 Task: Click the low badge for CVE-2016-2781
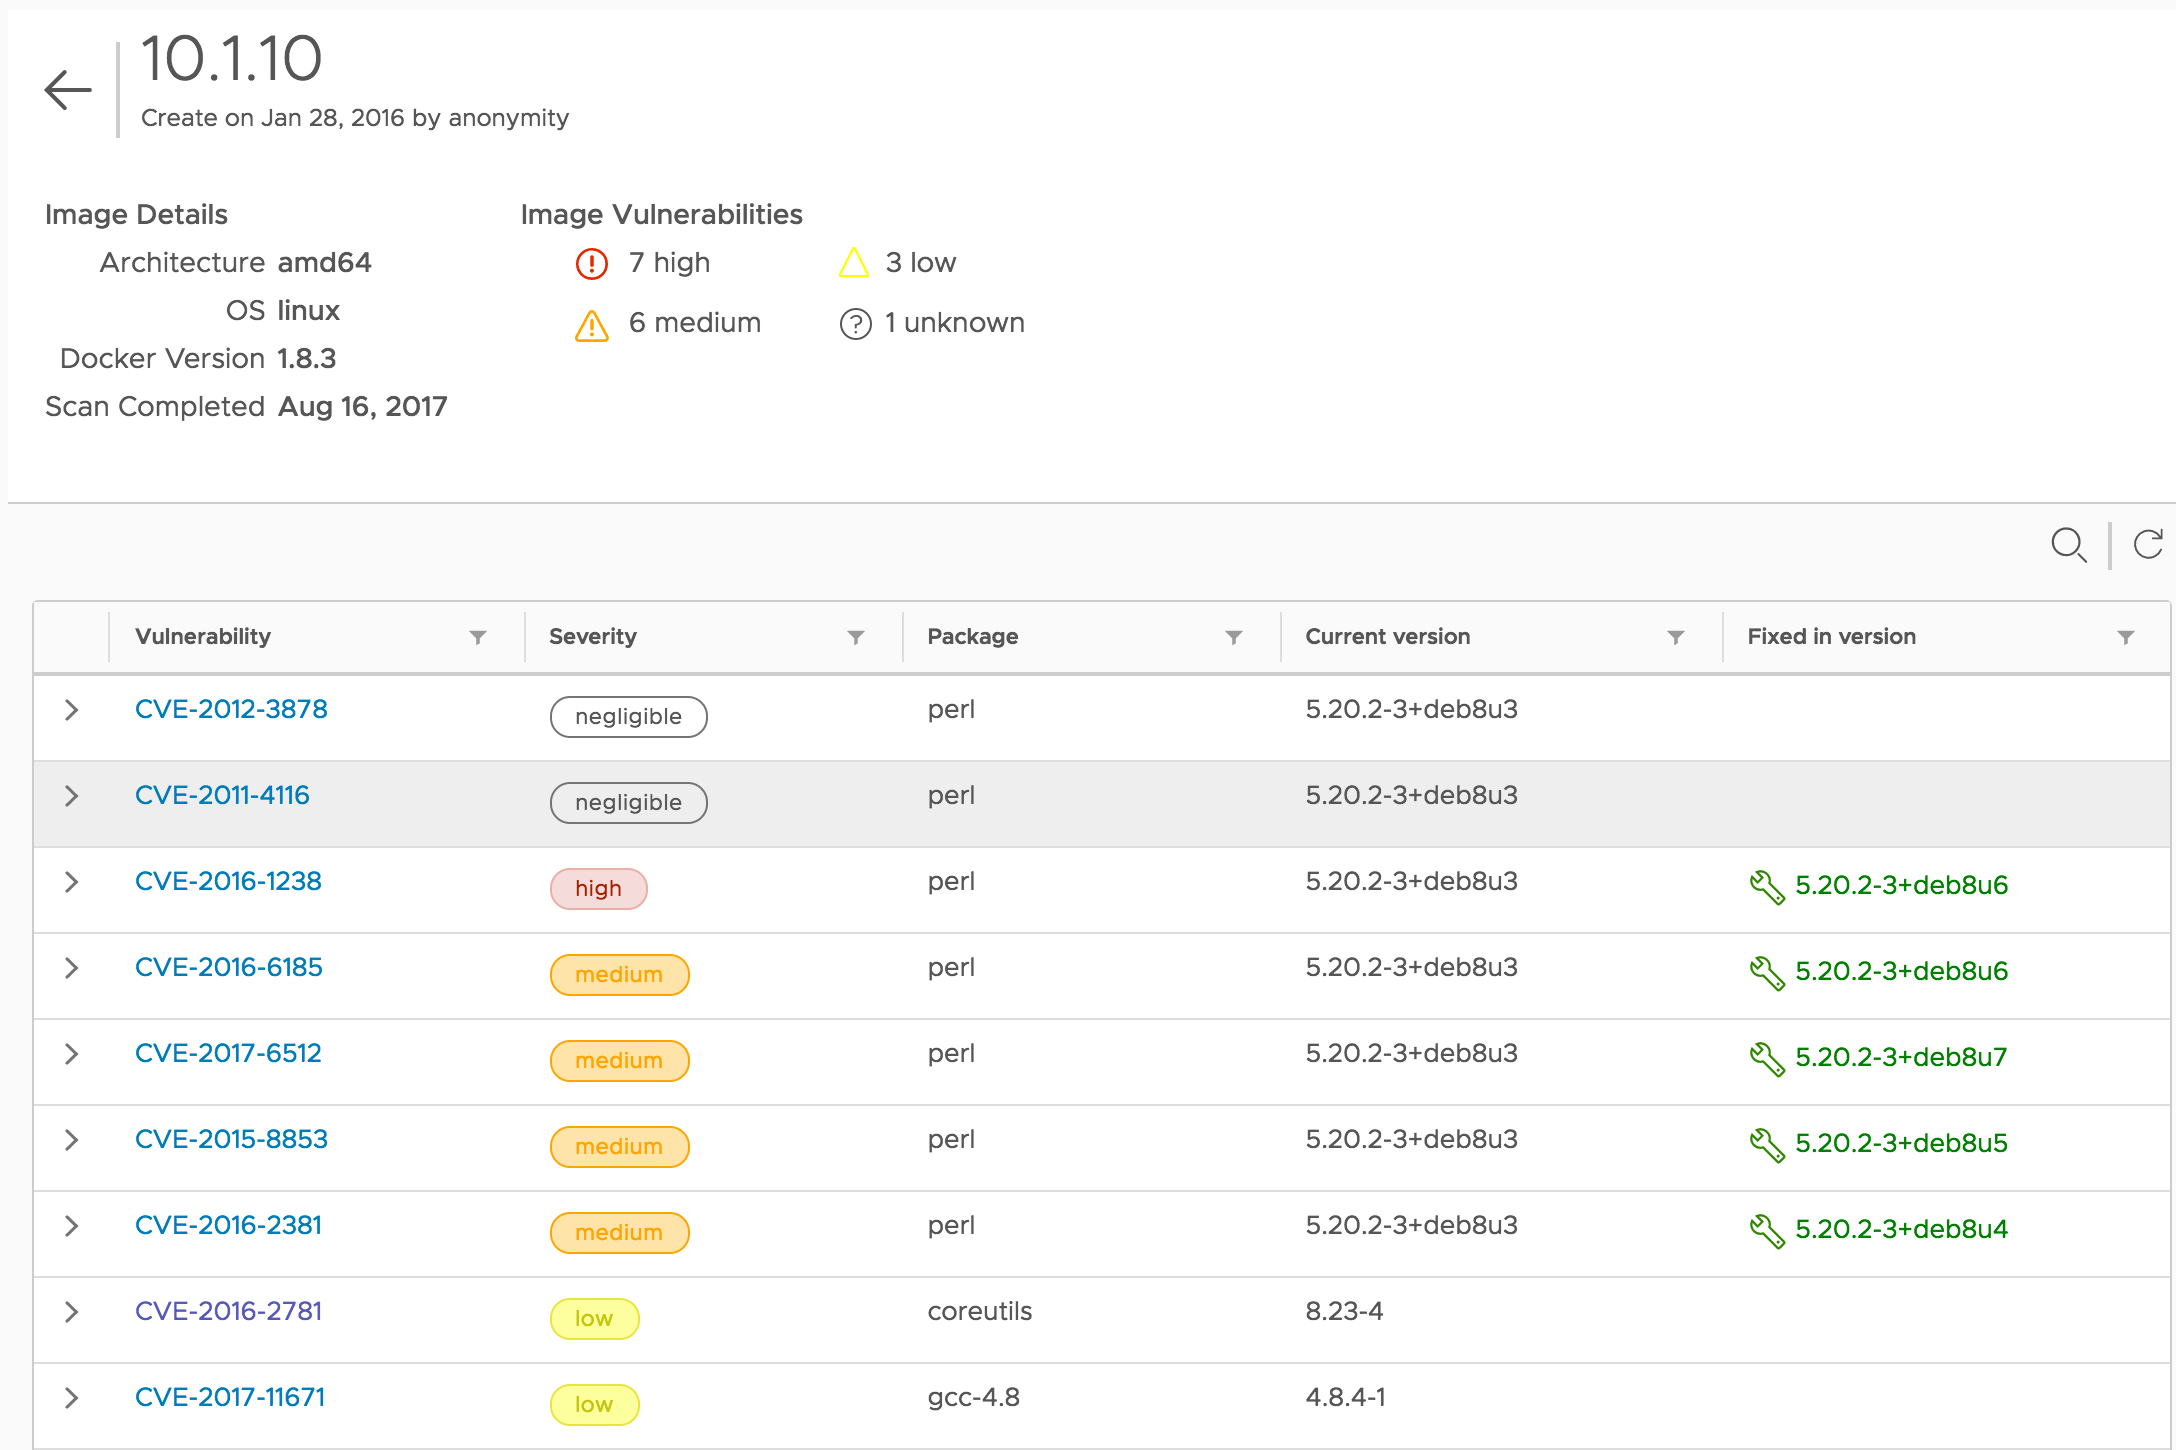point(595,1319)
